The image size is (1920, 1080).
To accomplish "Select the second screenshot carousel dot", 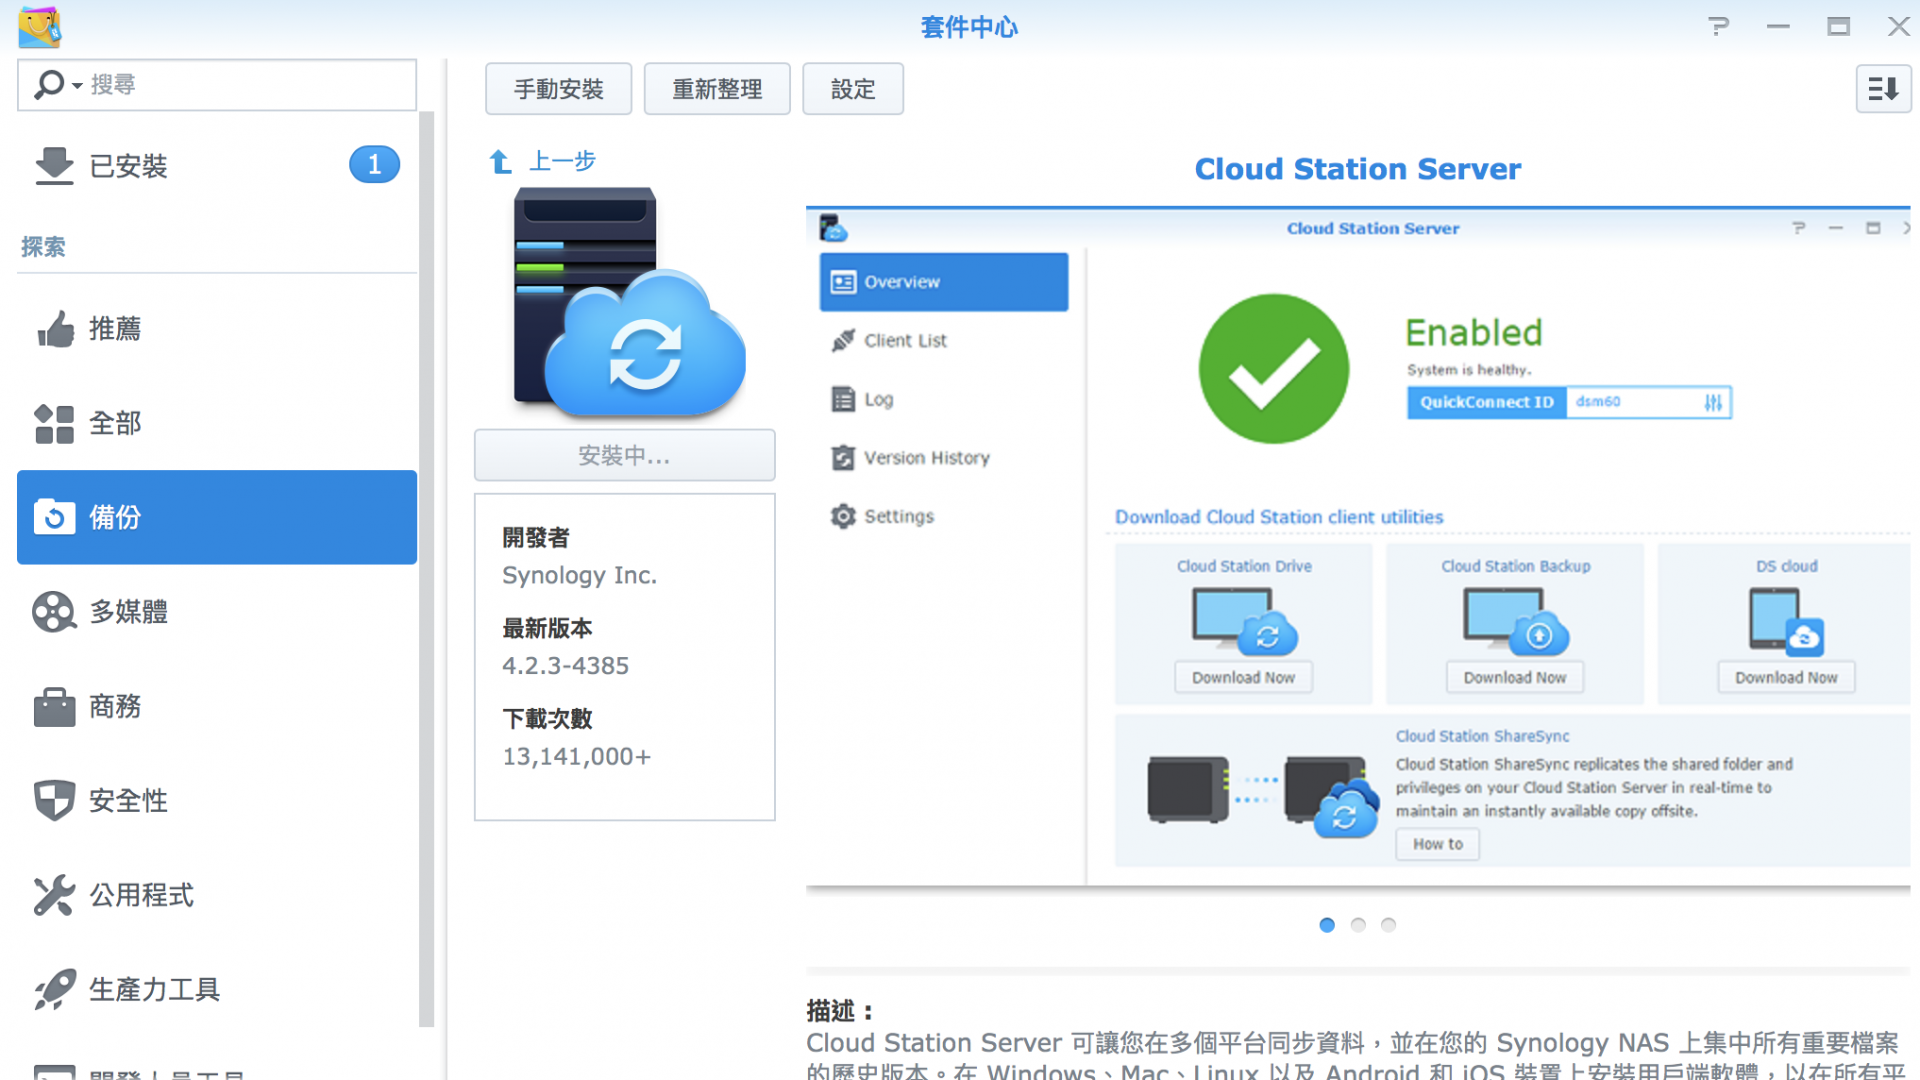I will point(1358,925).
